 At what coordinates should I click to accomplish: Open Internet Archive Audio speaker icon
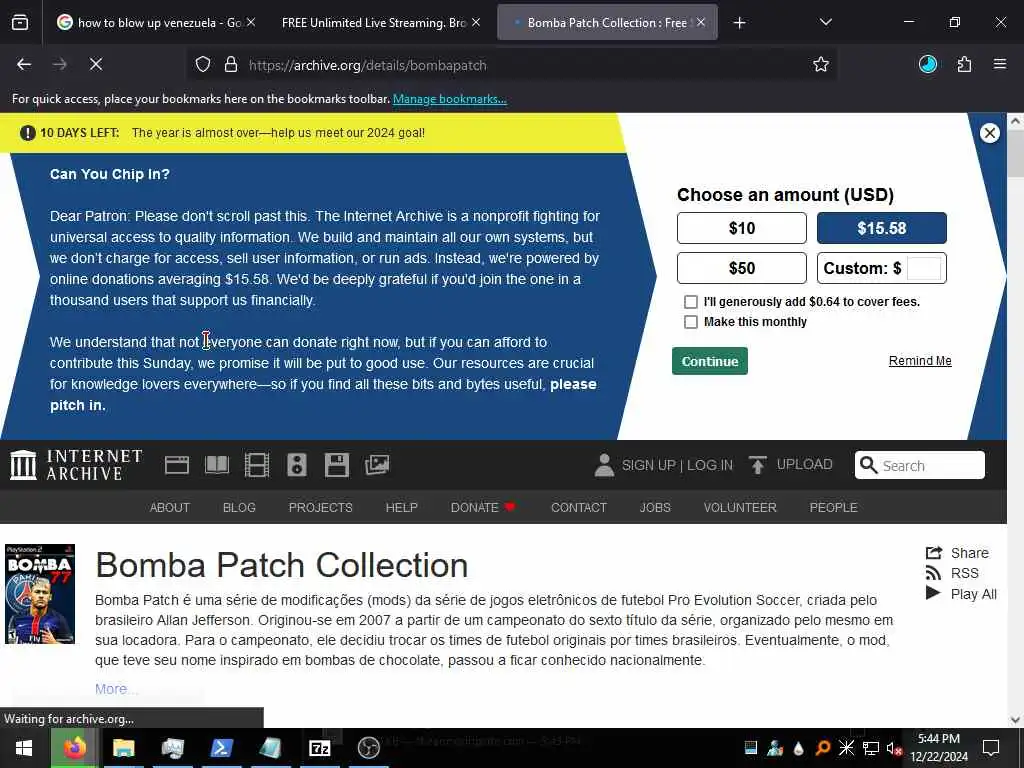point(296,465)
